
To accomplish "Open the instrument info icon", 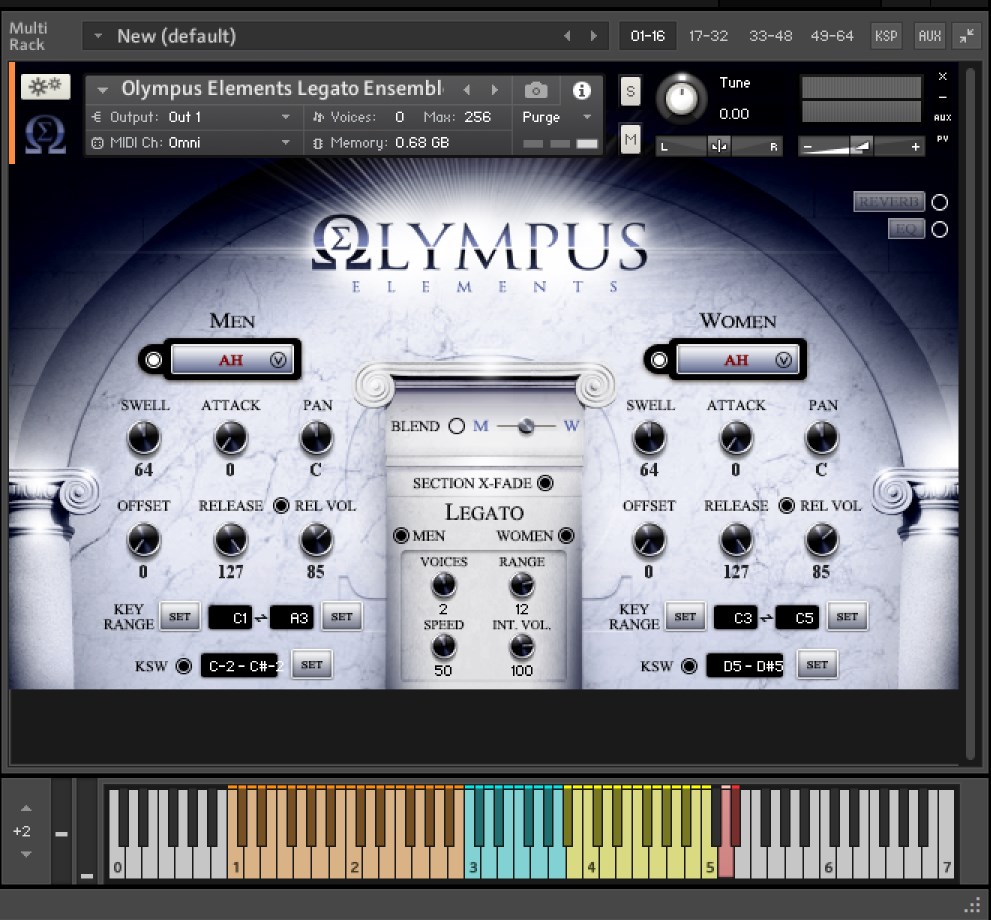I will pos(581,90).
